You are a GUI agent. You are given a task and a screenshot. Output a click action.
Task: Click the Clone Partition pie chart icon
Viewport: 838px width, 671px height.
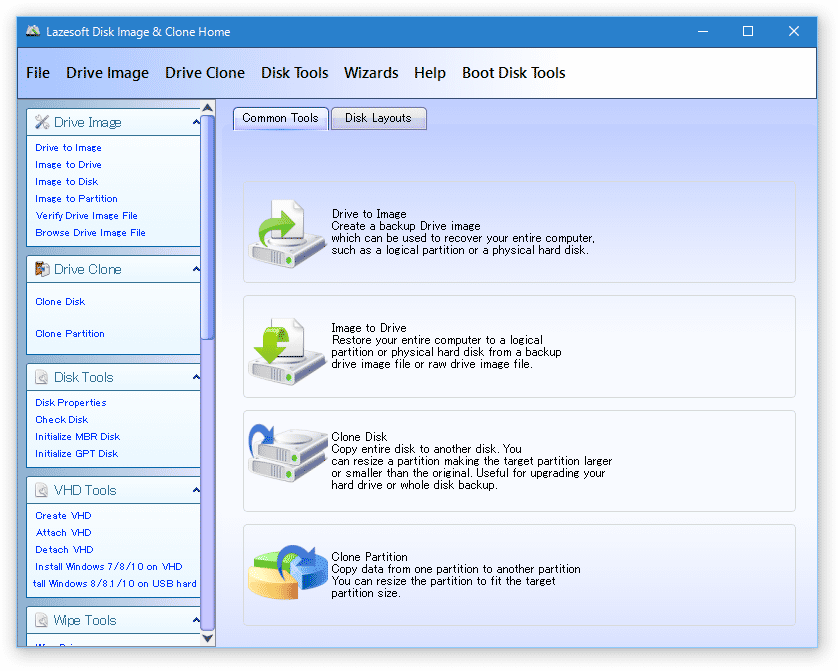288,572
